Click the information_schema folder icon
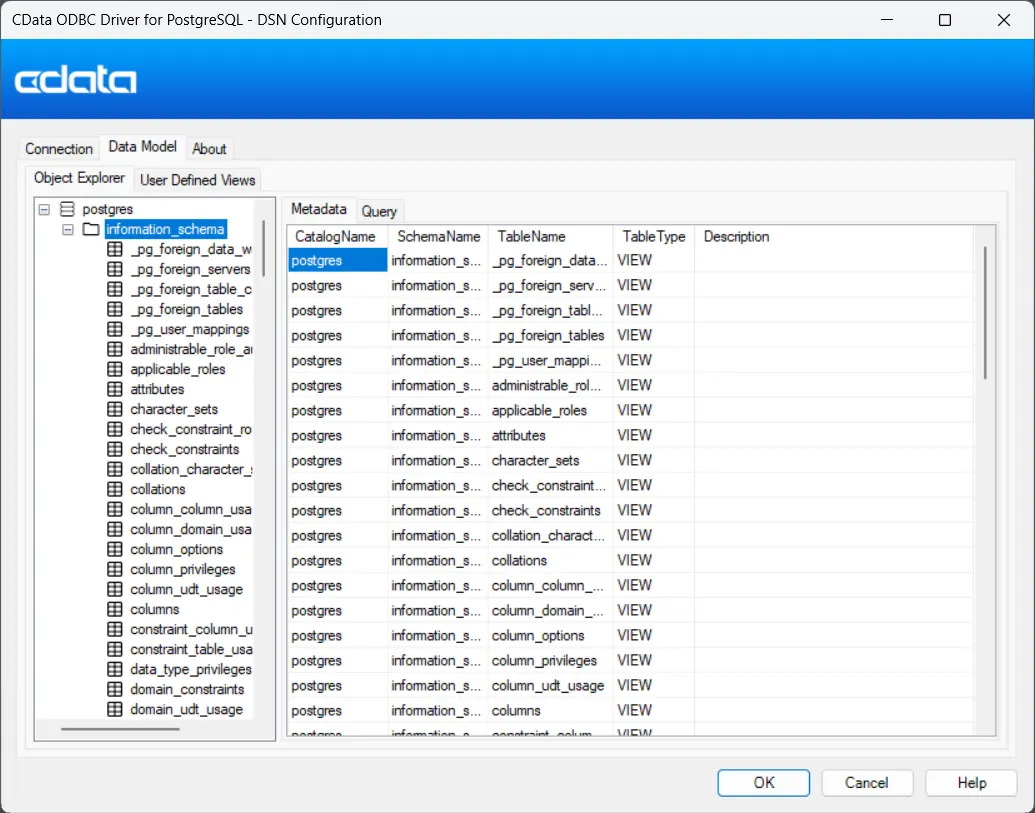This screenshot has height=813, width=1035. 91,229
